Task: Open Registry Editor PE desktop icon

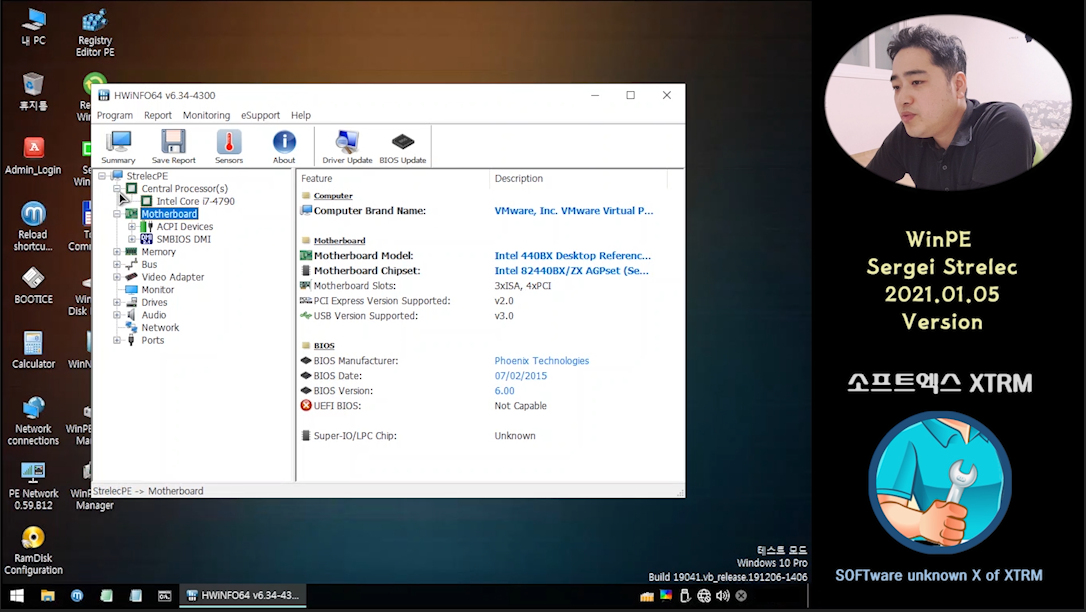Action: tap(95, 33)
